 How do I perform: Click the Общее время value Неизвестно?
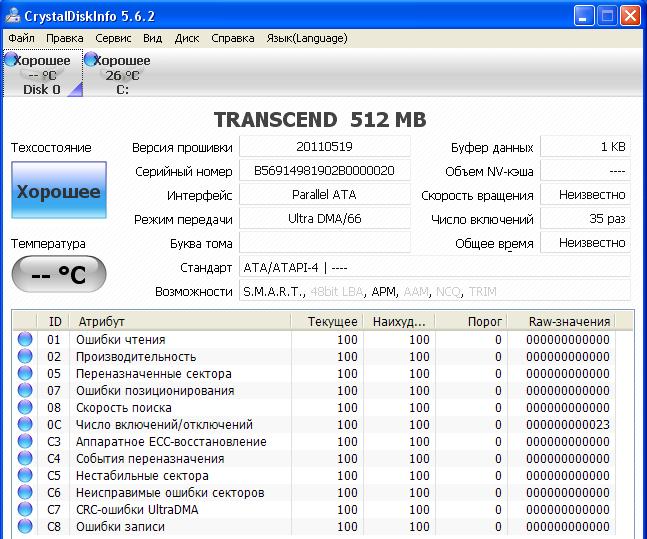[x=586, y=242]
